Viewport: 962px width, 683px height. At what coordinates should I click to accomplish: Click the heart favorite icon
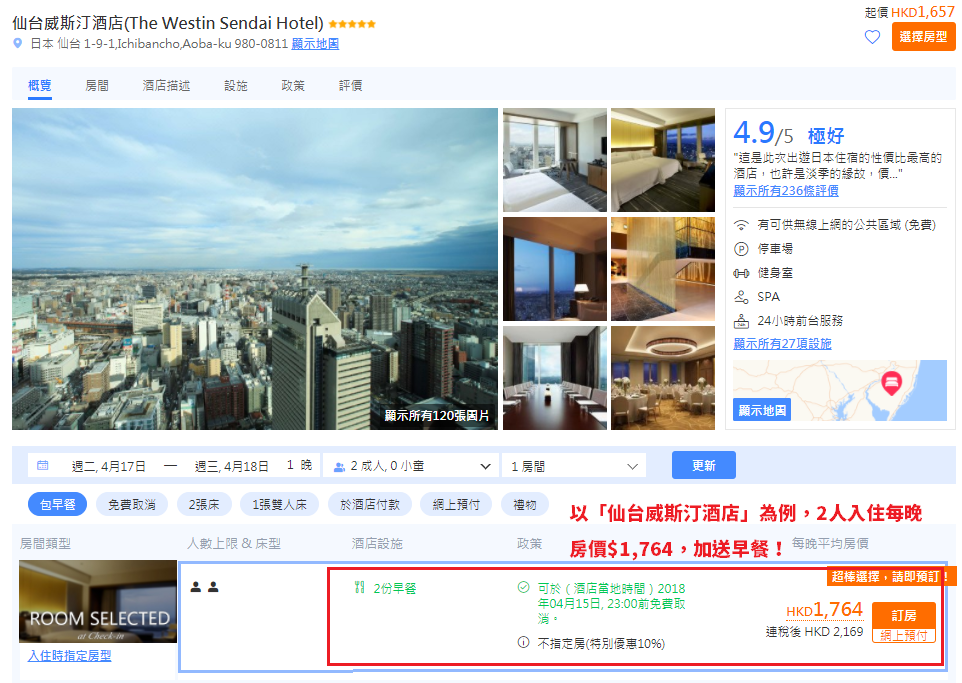click(x=872, y=37)
